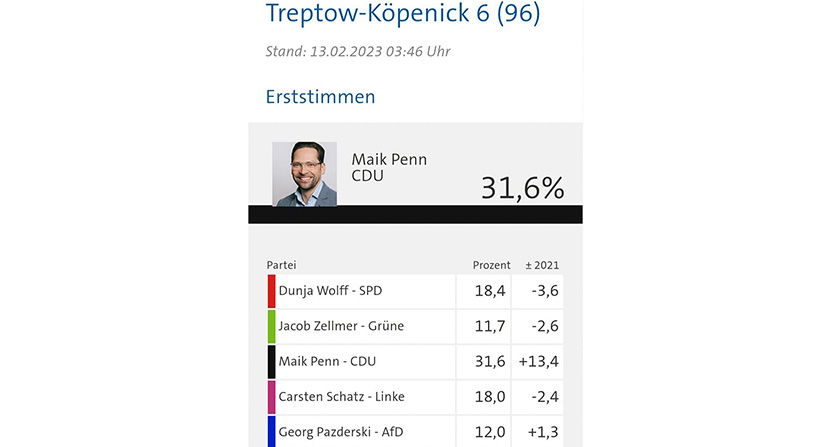Image resolution: width=831 pixels, height=447 pixels.
Task: Click the ± 2021 column header
Action: click(542, 265)
